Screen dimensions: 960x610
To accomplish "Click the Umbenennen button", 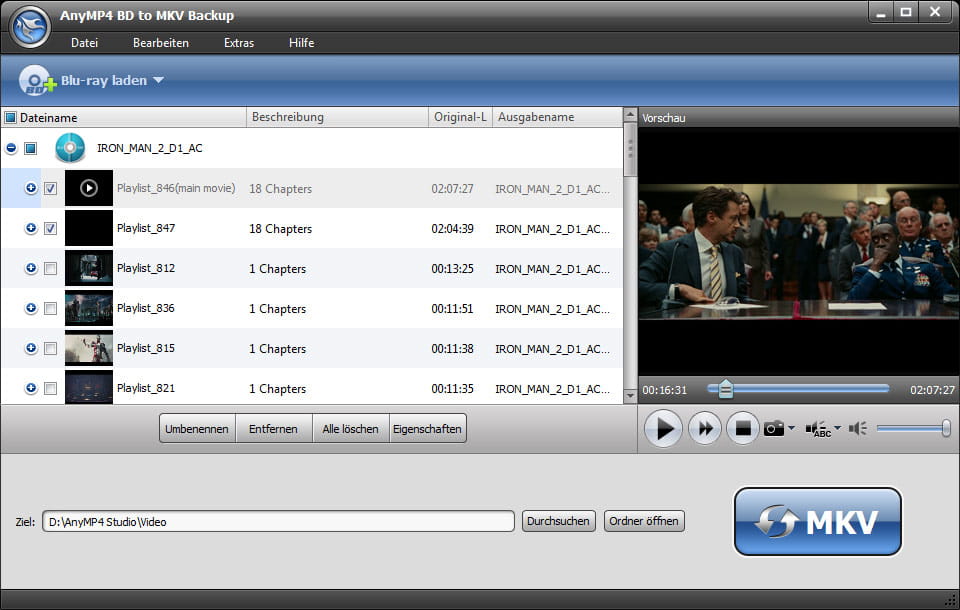I will [197, 428].
